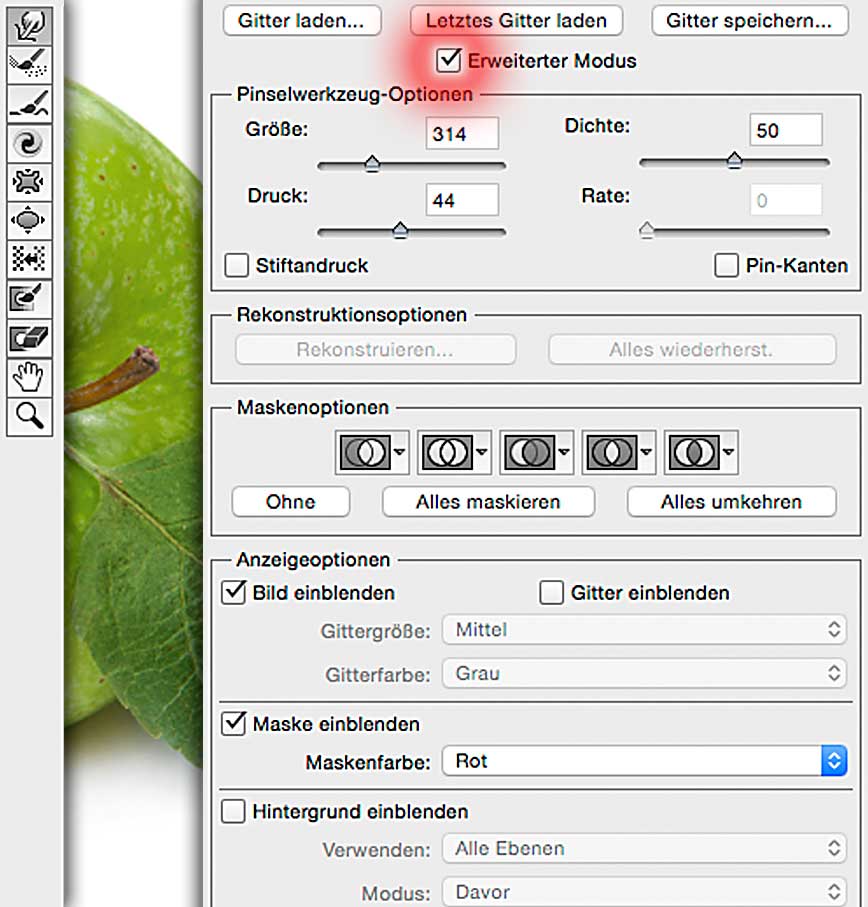The height and width of the screenshot is (907, 868).
Task: Click the Rate value field showing 0
Action: tap(785, 200)
